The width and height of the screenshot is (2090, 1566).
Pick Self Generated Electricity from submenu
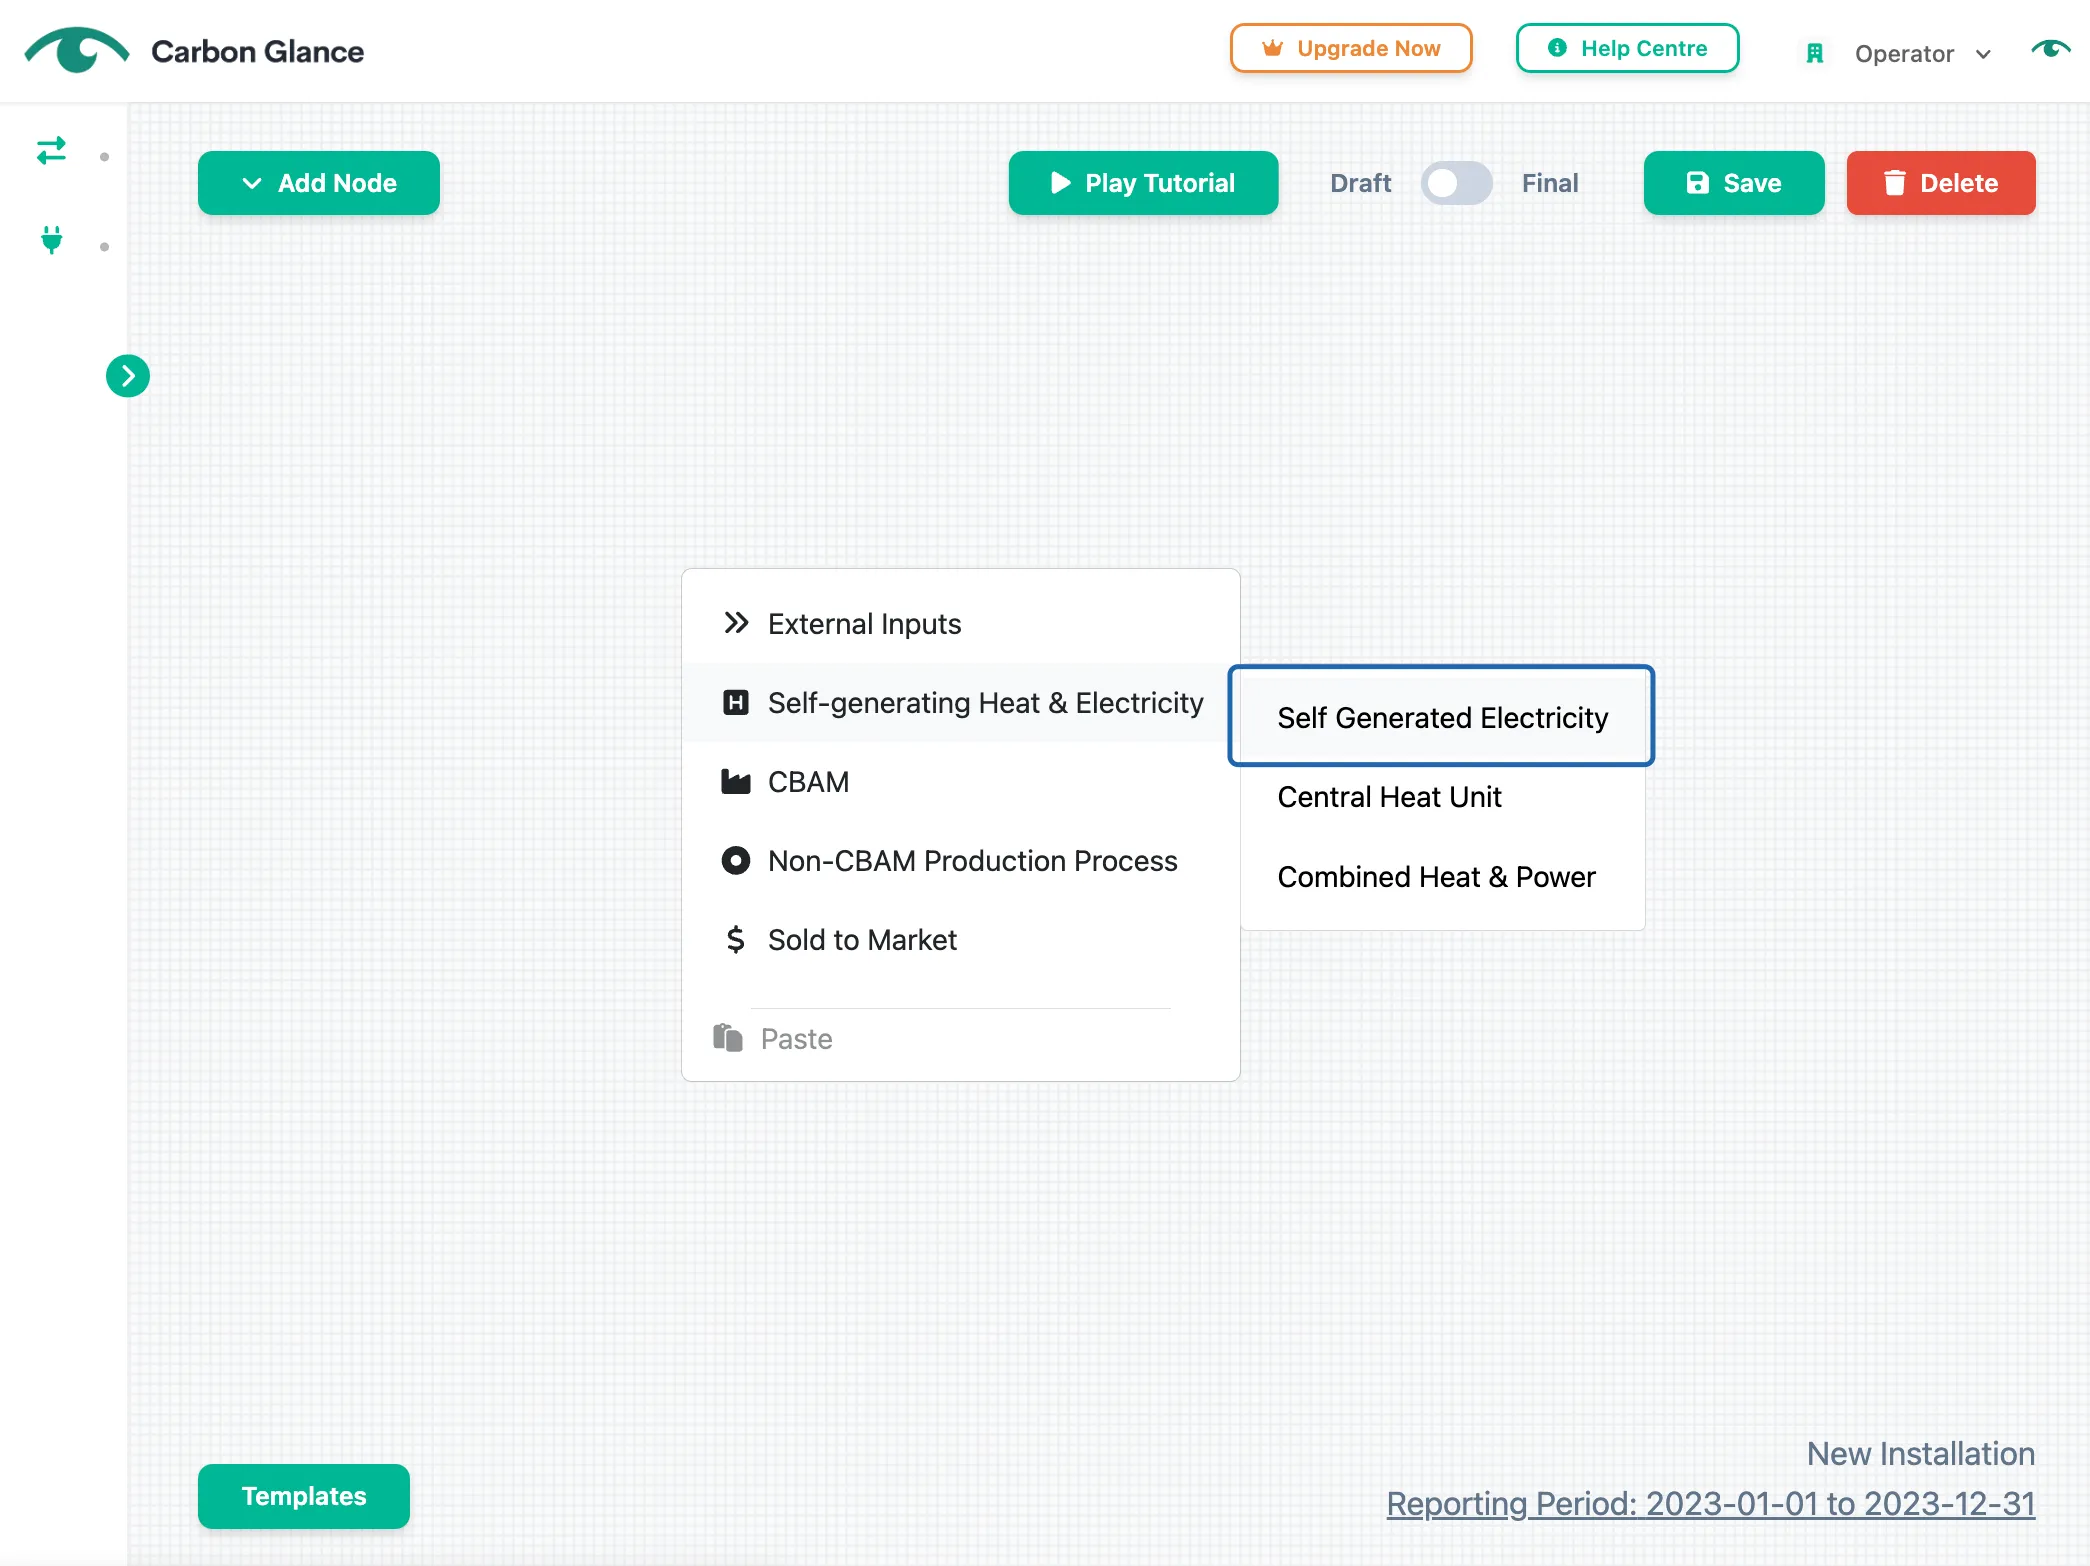click(x=1442, y=717)
